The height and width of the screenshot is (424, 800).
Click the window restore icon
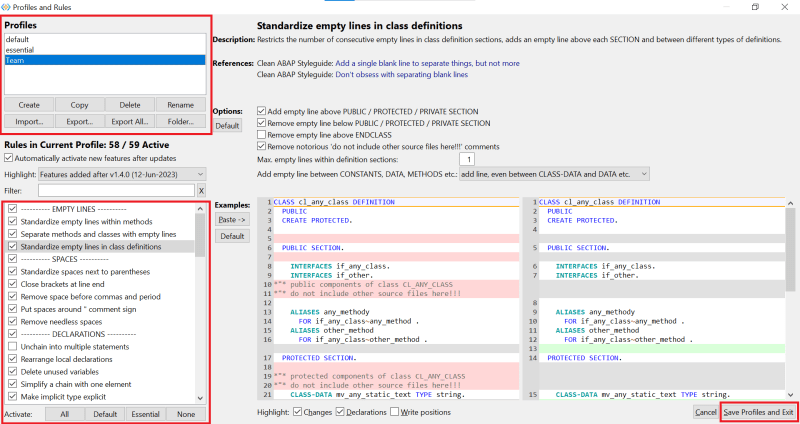(755, 7)
